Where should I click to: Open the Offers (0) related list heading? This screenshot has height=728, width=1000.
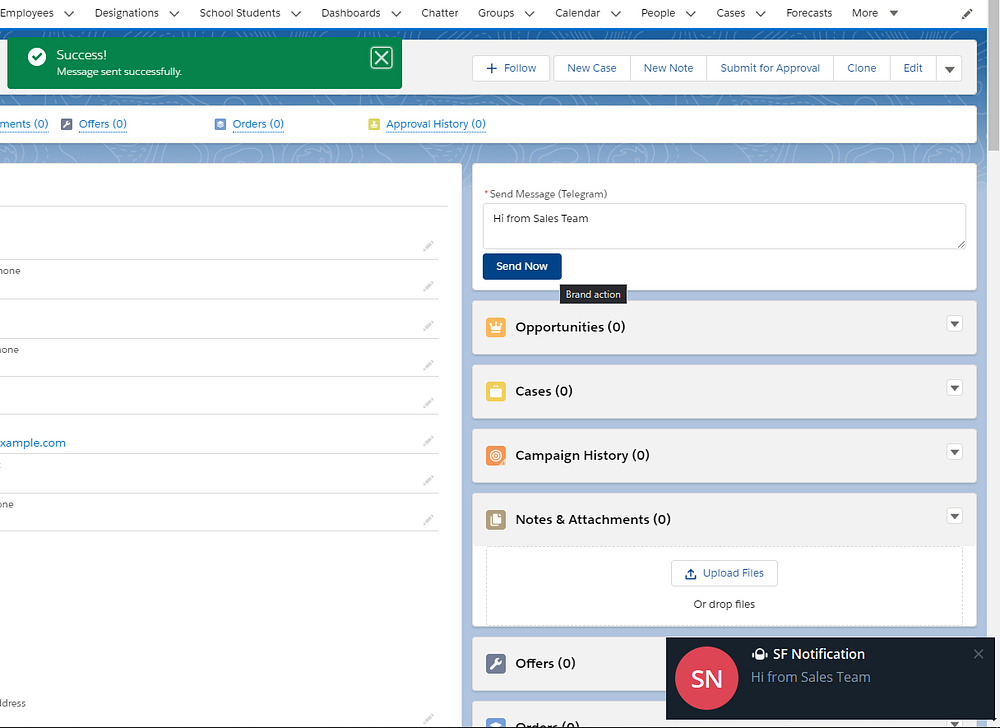tap(545, 664)
